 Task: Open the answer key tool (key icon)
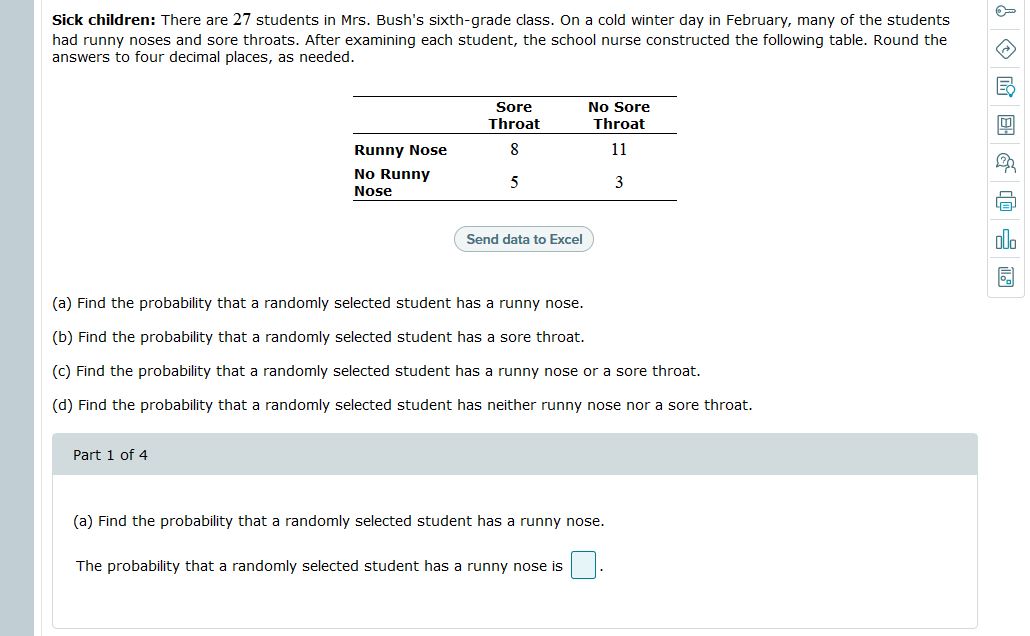tap(1005, 13)
